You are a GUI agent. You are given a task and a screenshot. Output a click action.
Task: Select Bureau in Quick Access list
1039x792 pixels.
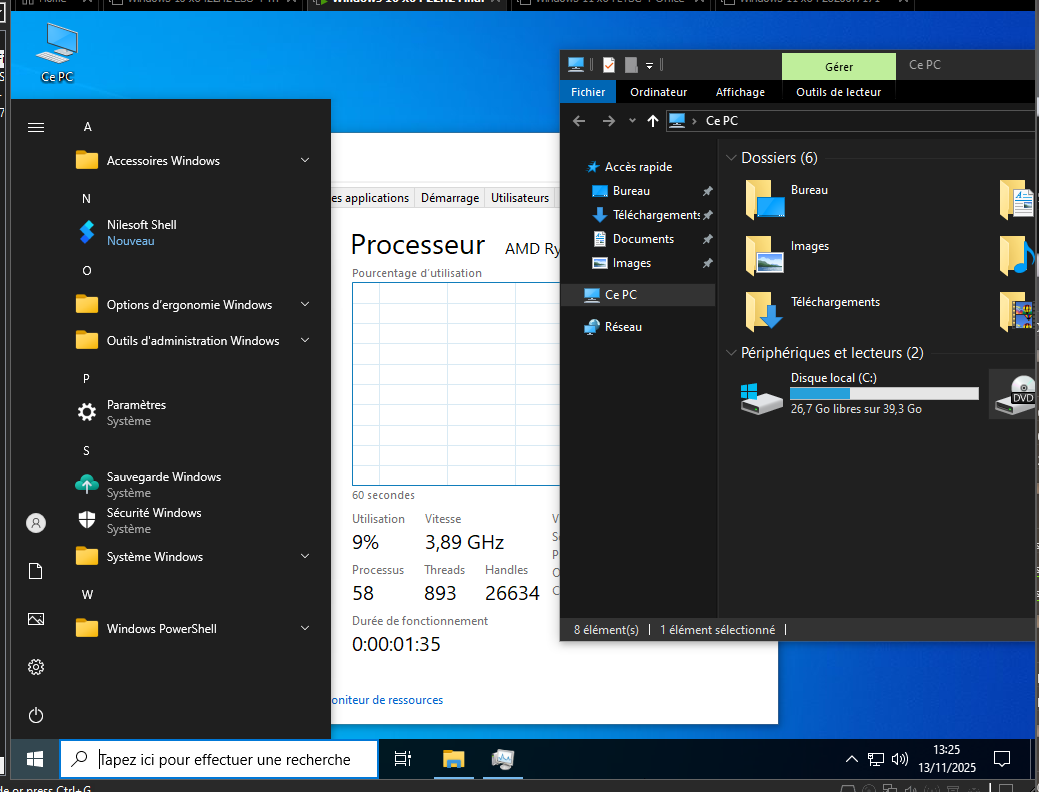coord(631,191)
